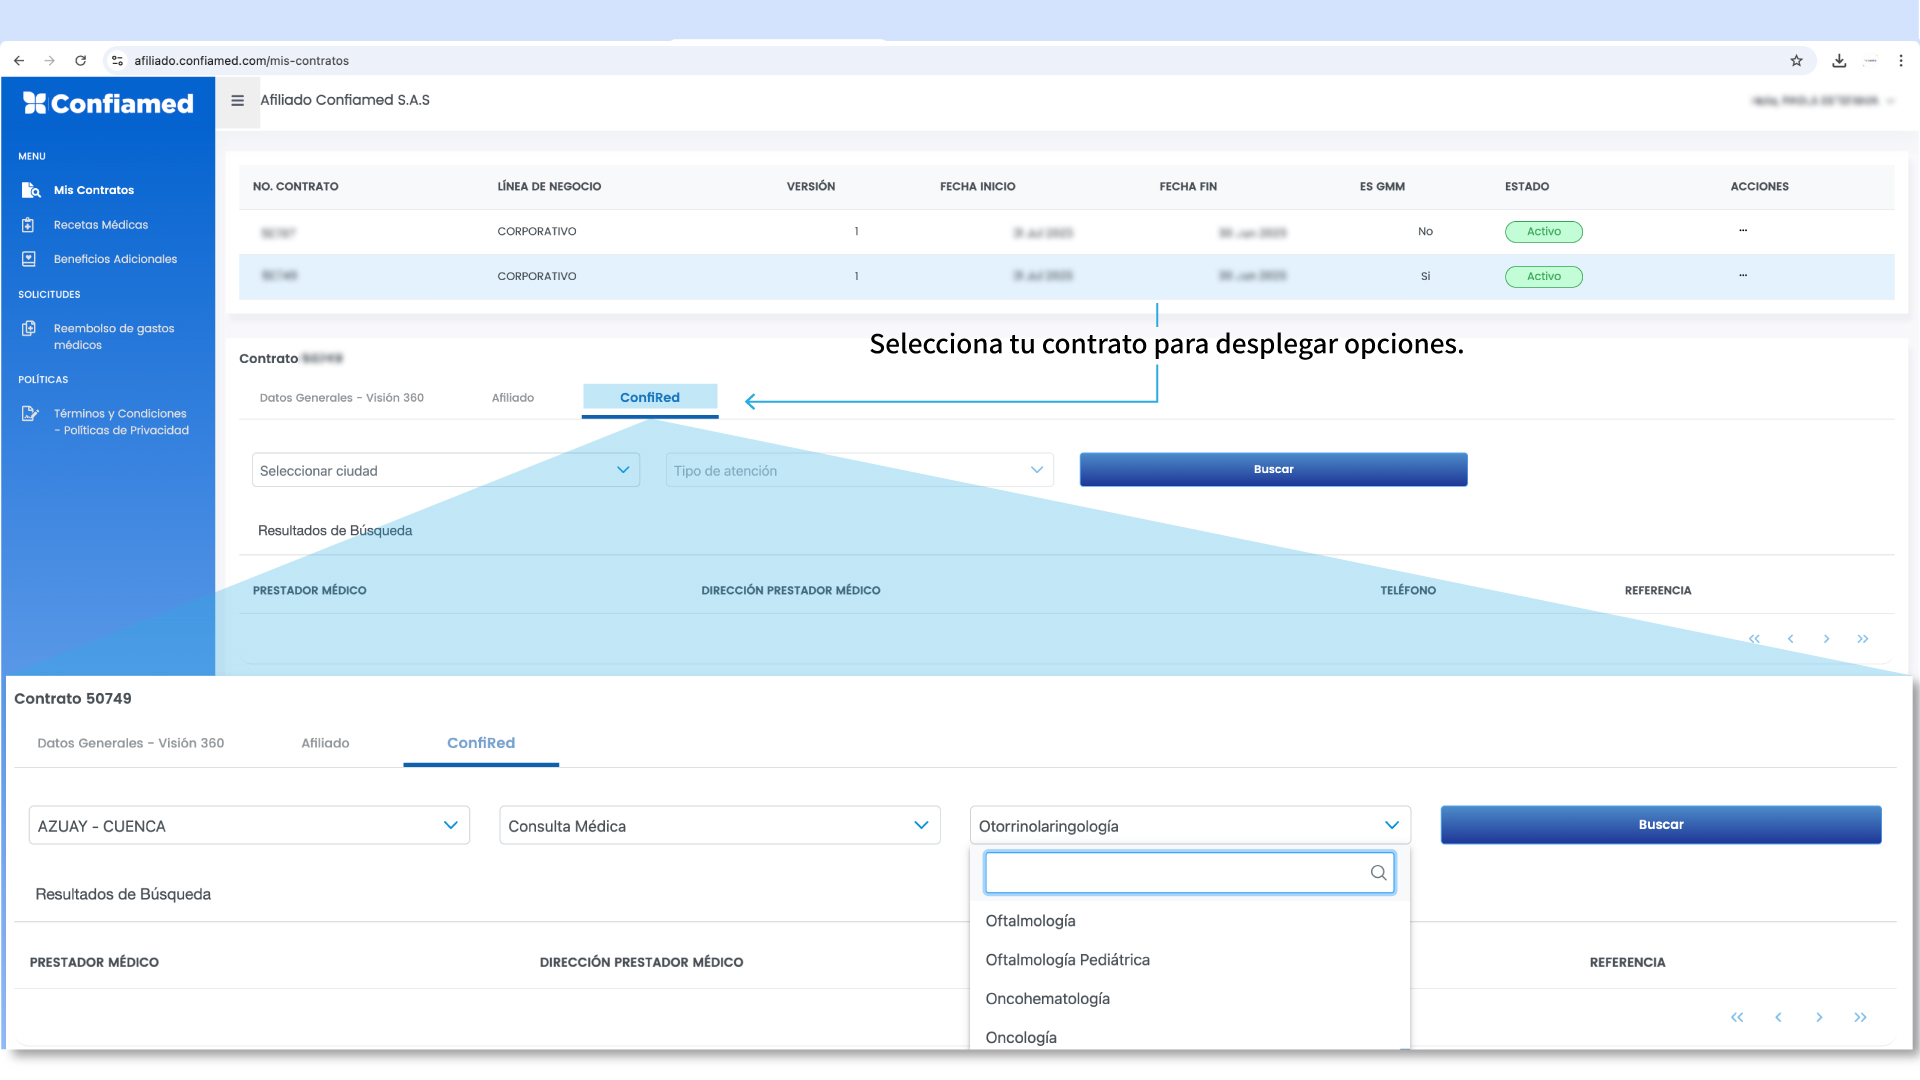This screenshot has height=1080, width=1920.
Task: Switch to lower Datos Generales - Visión 360 tab
Action: [x=131, y=743]
